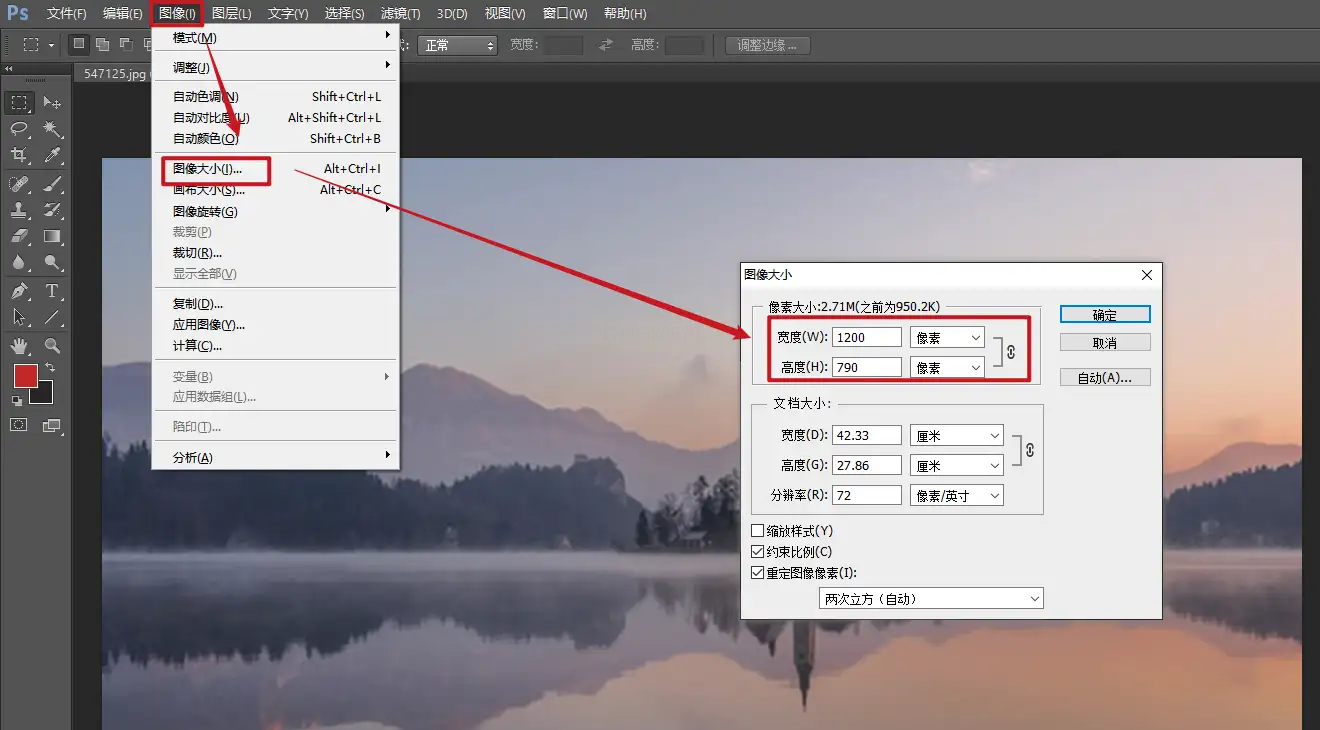Select the Rectangular Marquee tool

coord(19,103)
